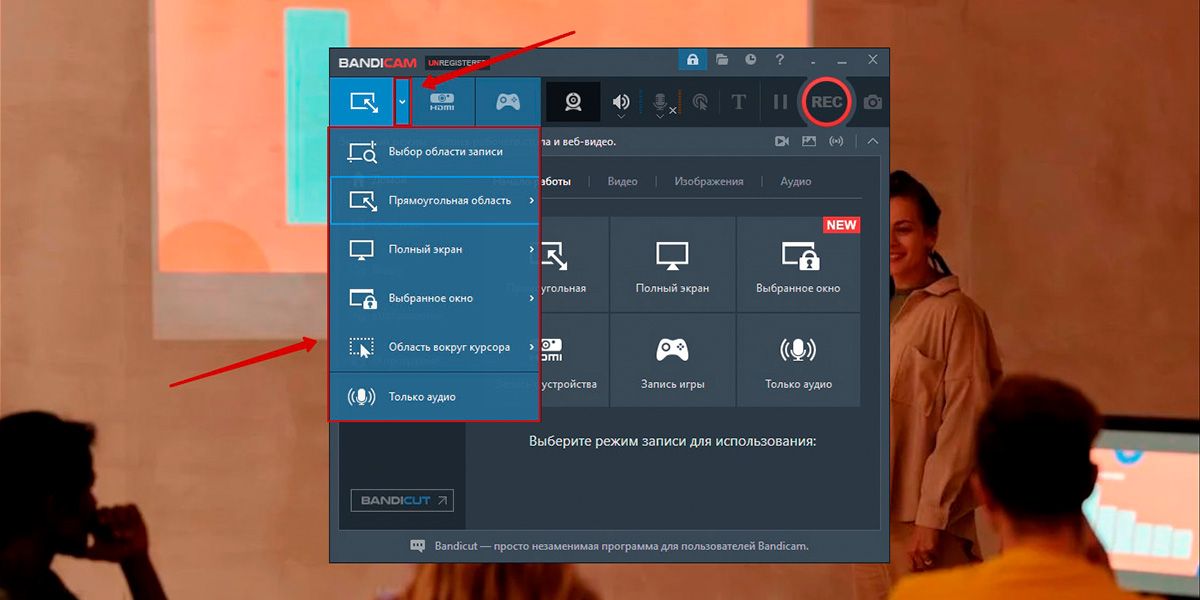This screenshot has width=1200, height=600.
Task: Click the 'Выбранное окно' tile marked NEW
Action: [798, 264]
